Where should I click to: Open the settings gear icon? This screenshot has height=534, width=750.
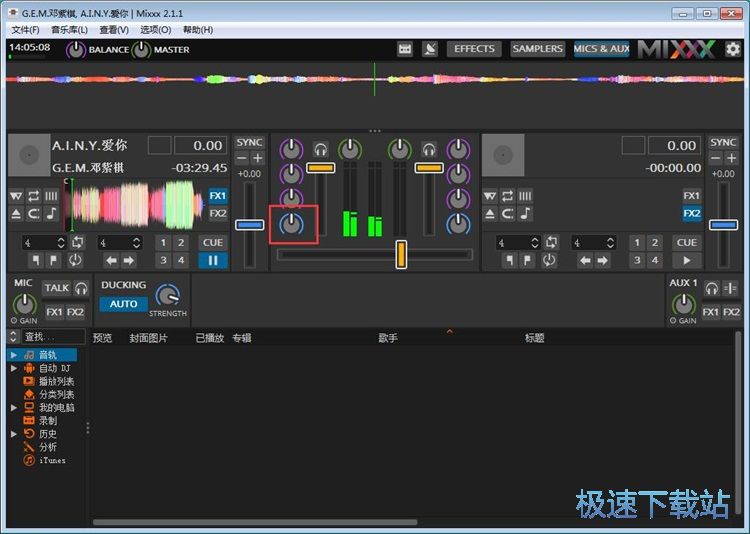click(732, 49)
